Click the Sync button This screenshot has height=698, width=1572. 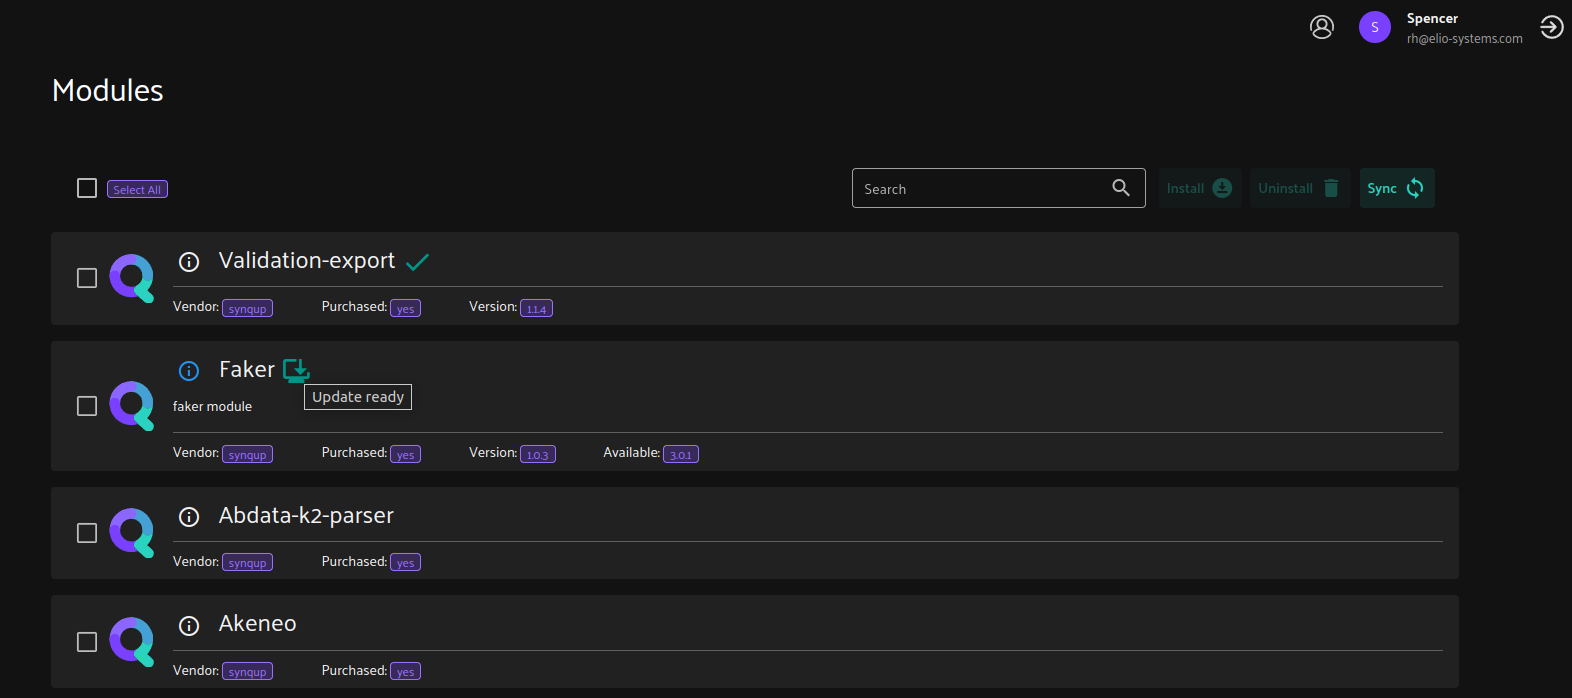(x=1397, y=188)
